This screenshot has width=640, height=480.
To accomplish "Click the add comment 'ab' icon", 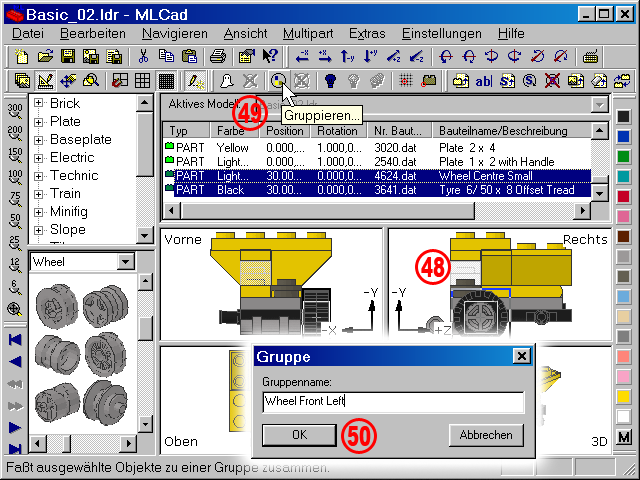I will 484,81.
